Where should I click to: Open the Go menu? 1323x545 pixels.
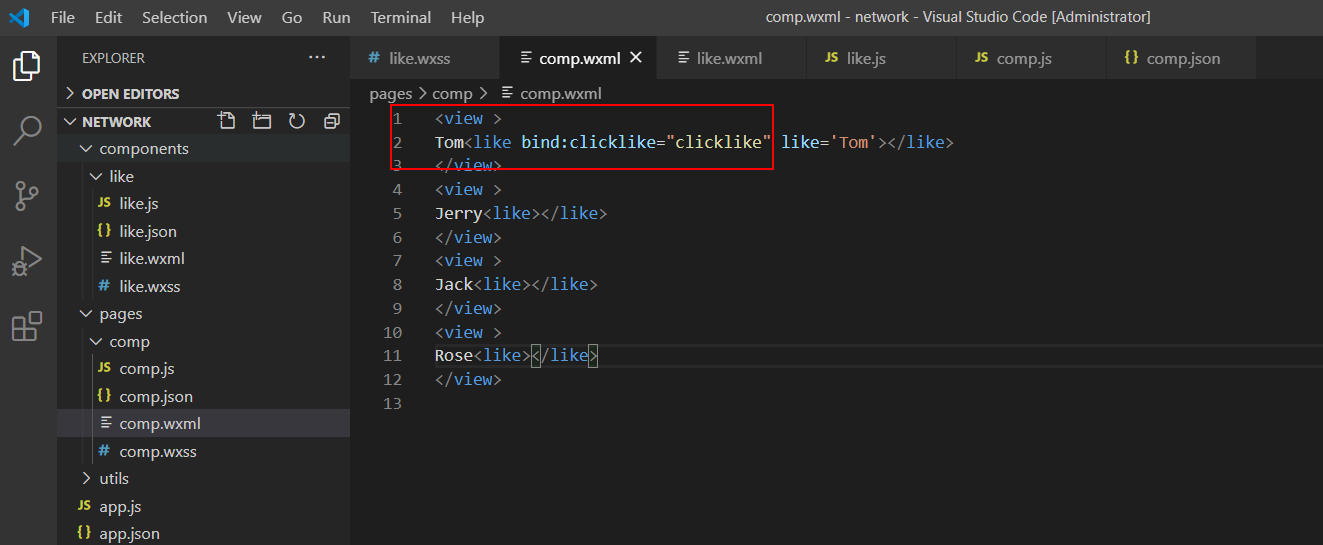292,17
